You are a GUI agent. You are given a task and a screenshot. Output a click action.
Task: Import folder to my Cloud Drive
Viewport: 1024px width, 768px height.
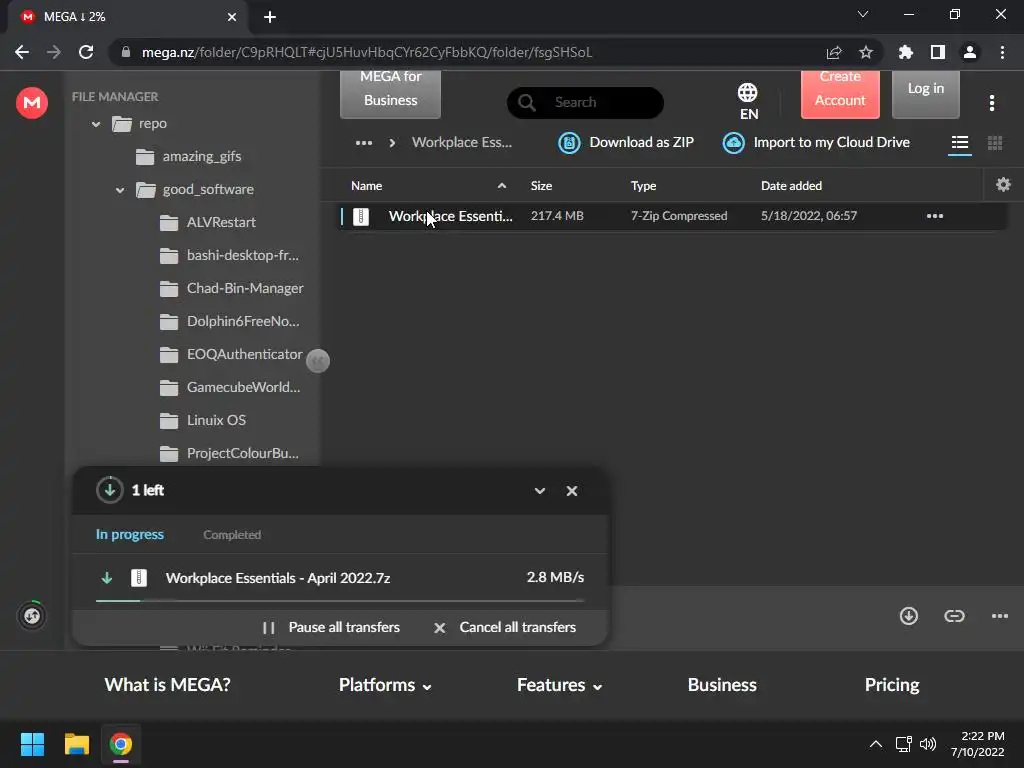(x=816, y=142)
